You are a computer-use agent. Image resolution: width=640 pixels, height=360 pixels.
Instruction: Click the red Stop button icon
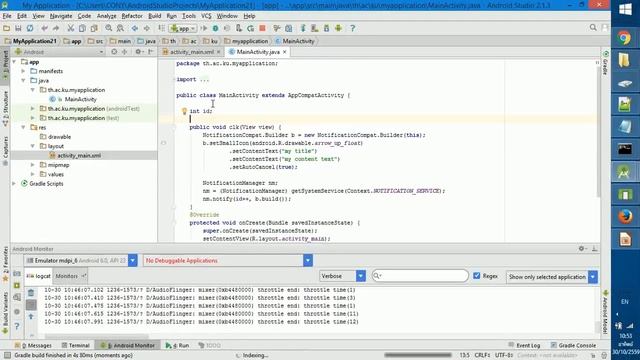[x=262, y=28]
